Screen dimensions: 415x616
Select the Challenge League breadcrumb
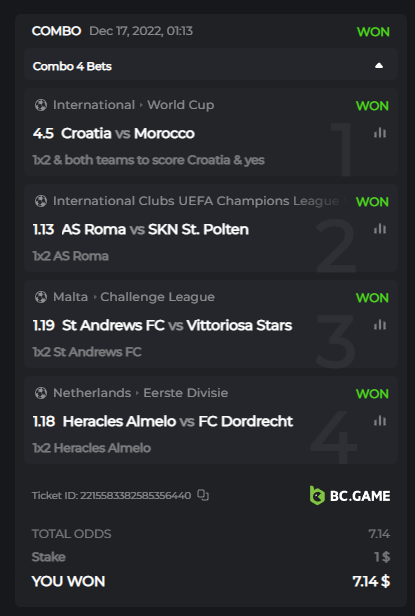(x=158, y=297)
